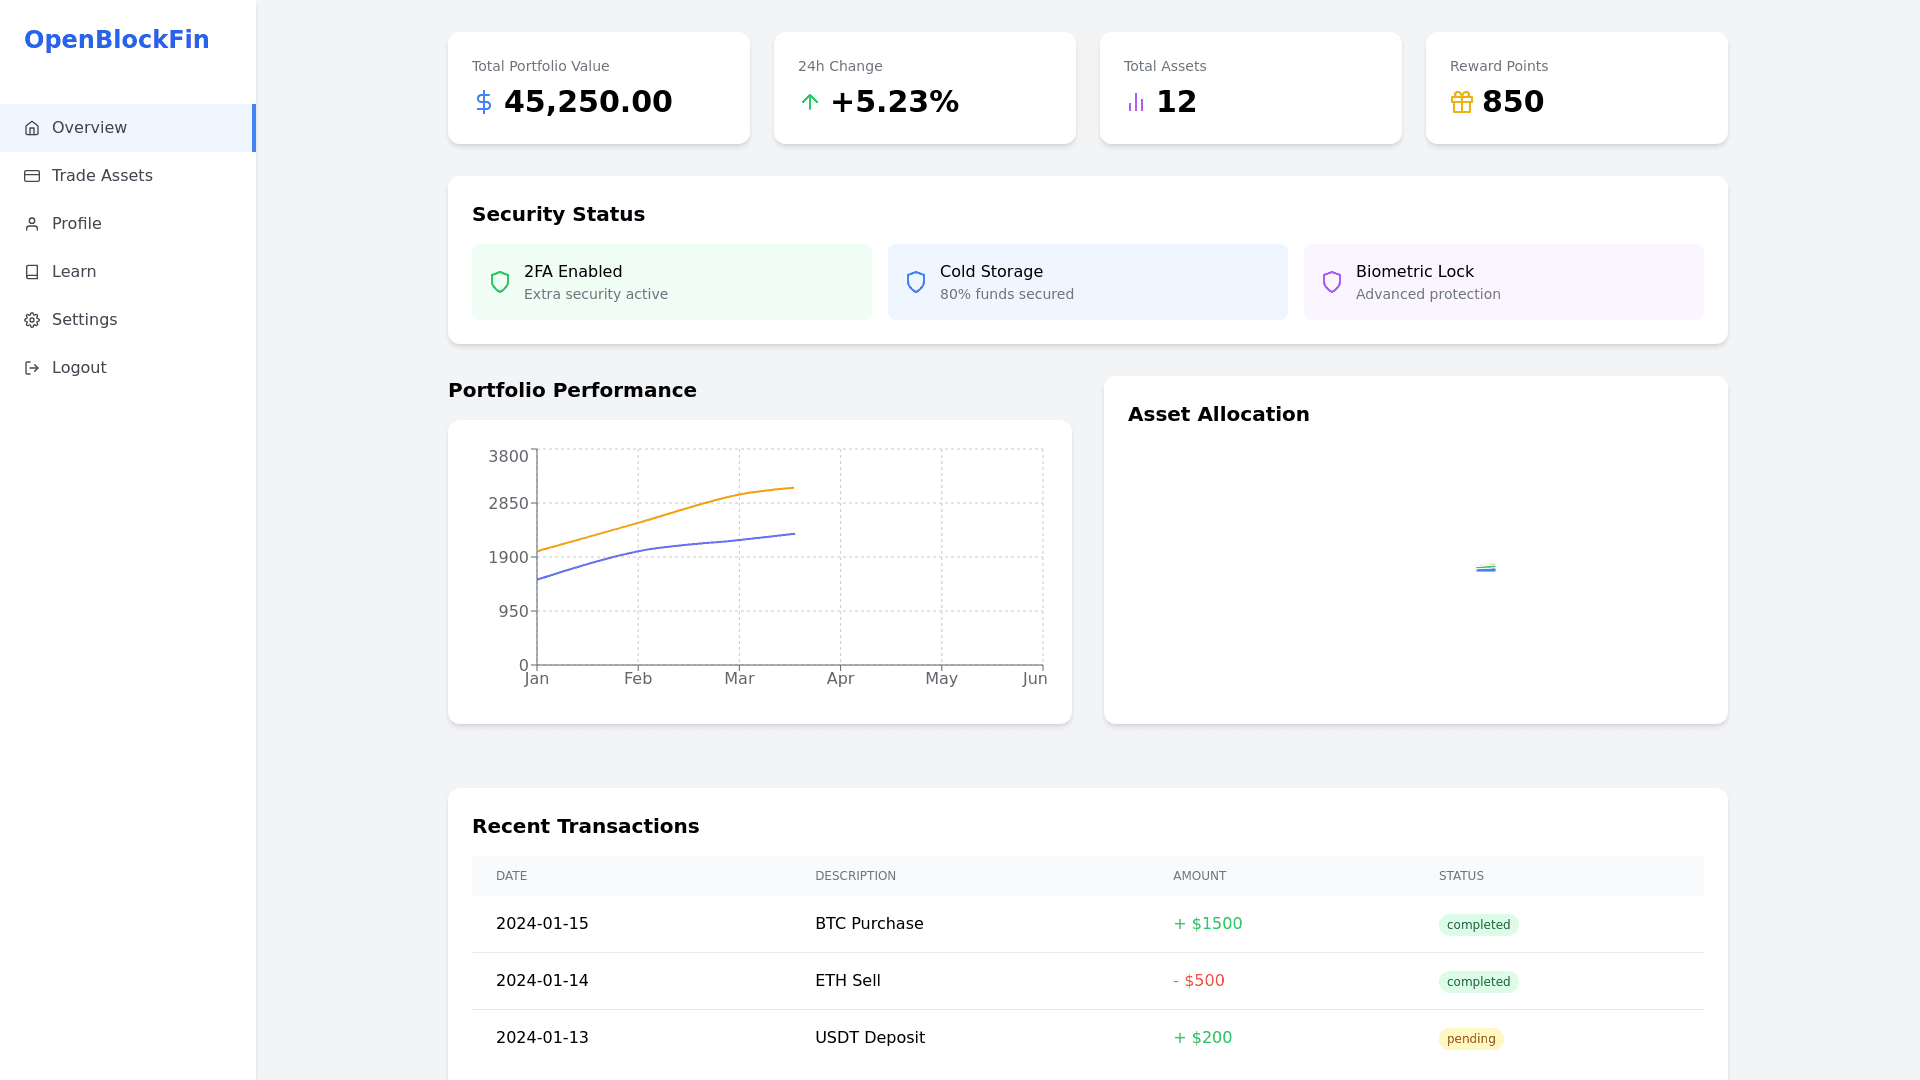The height and width of the screenshot is (1080, 1920).
Task: Click the home icon beside Overview
Action: 32,128
